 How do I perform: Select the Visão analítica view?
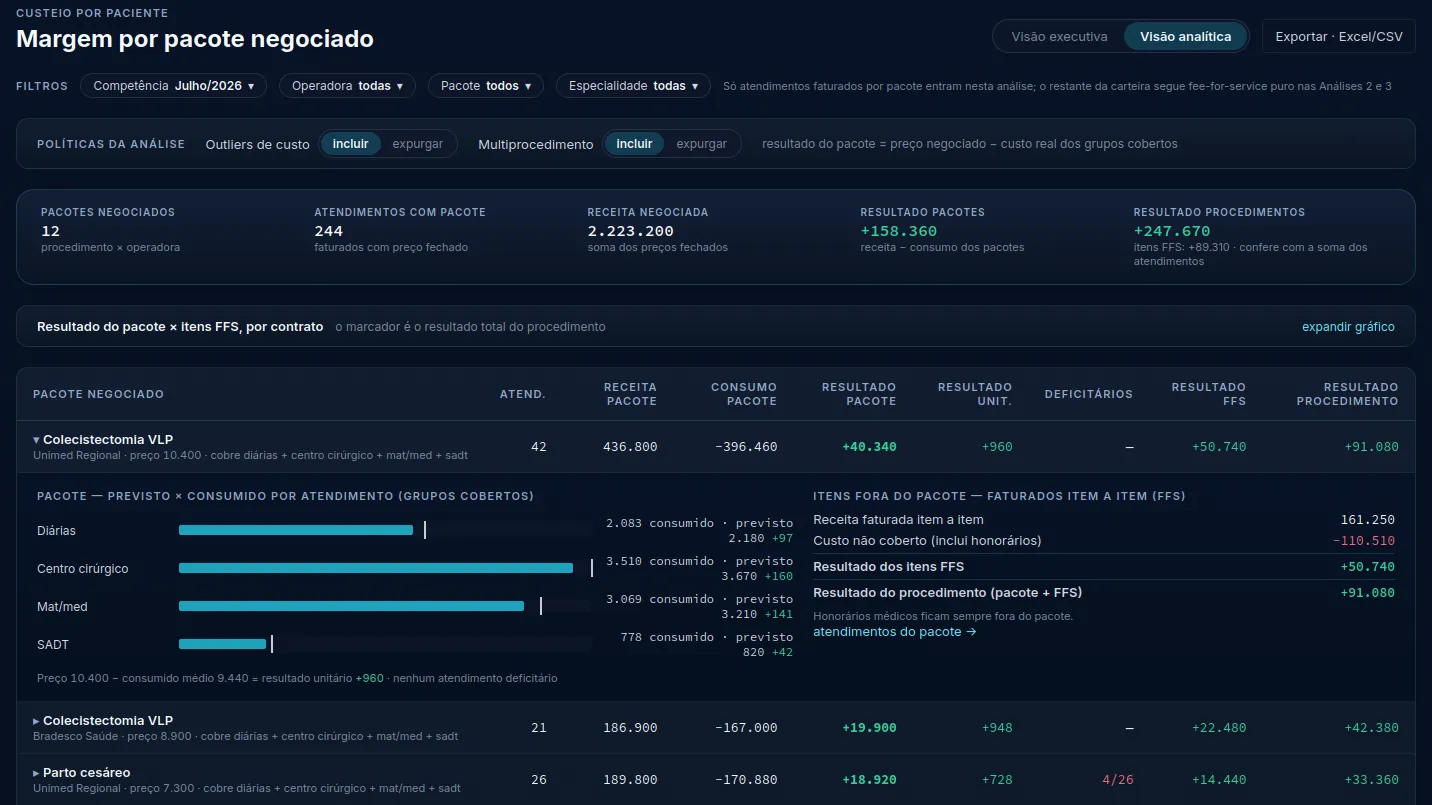coord(1185,37)
